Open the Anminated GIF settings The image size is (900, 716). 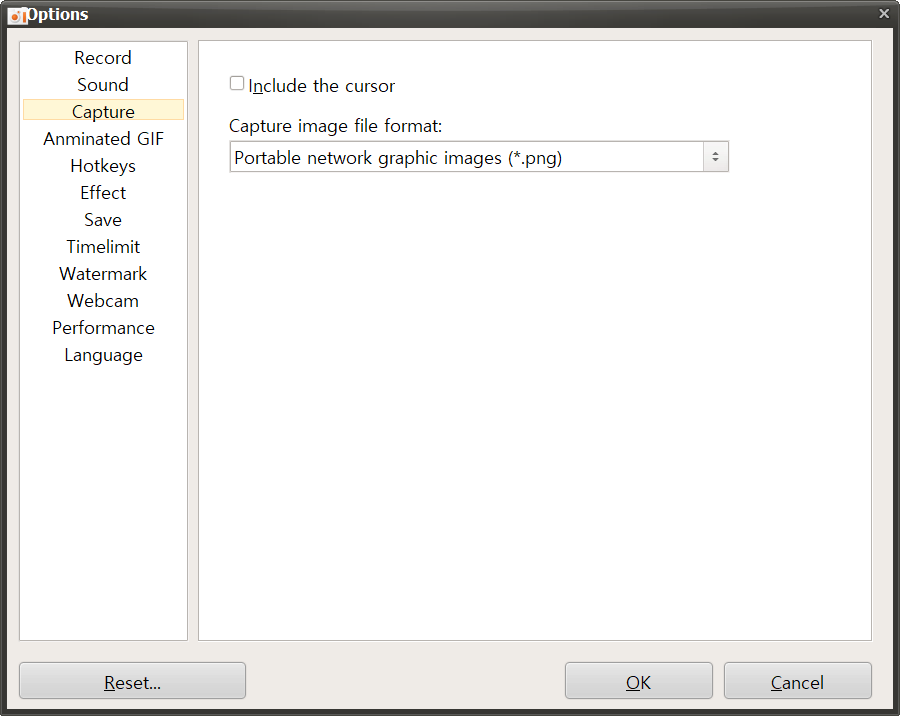click(x=102, y=138)
